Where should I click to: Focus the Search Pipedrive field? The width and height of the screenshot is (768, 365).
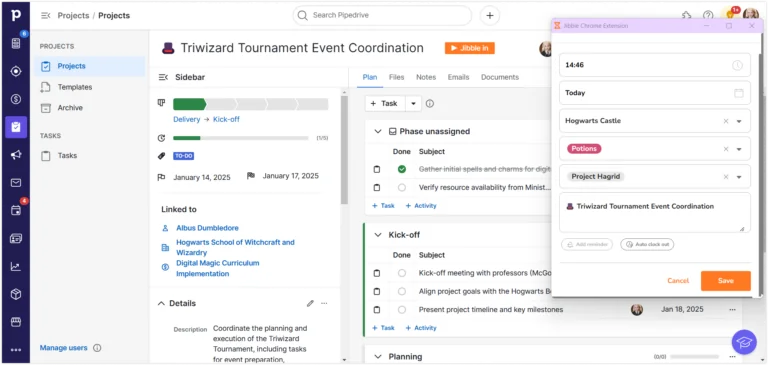383,15
